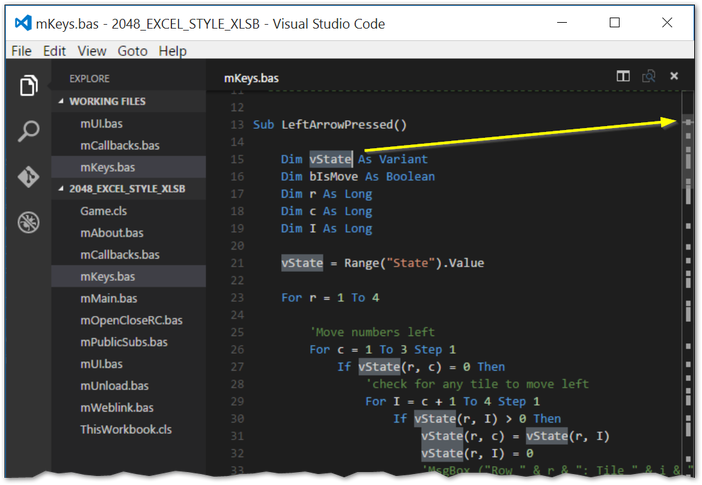Open the Debug view in the activity bar
Screen dimensions: 702x485
[29, 223]
